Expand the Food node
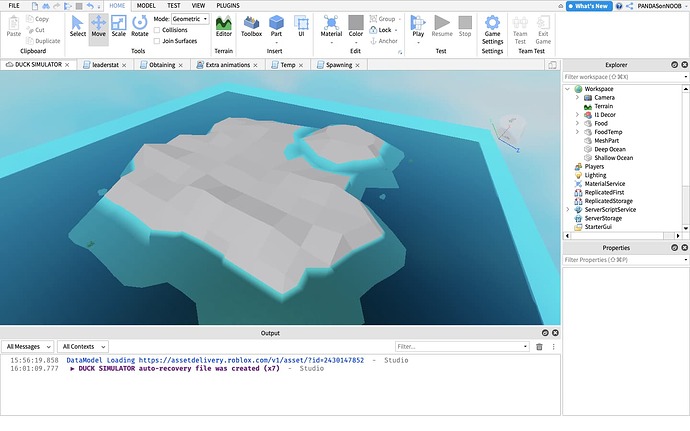 [577, 124]
